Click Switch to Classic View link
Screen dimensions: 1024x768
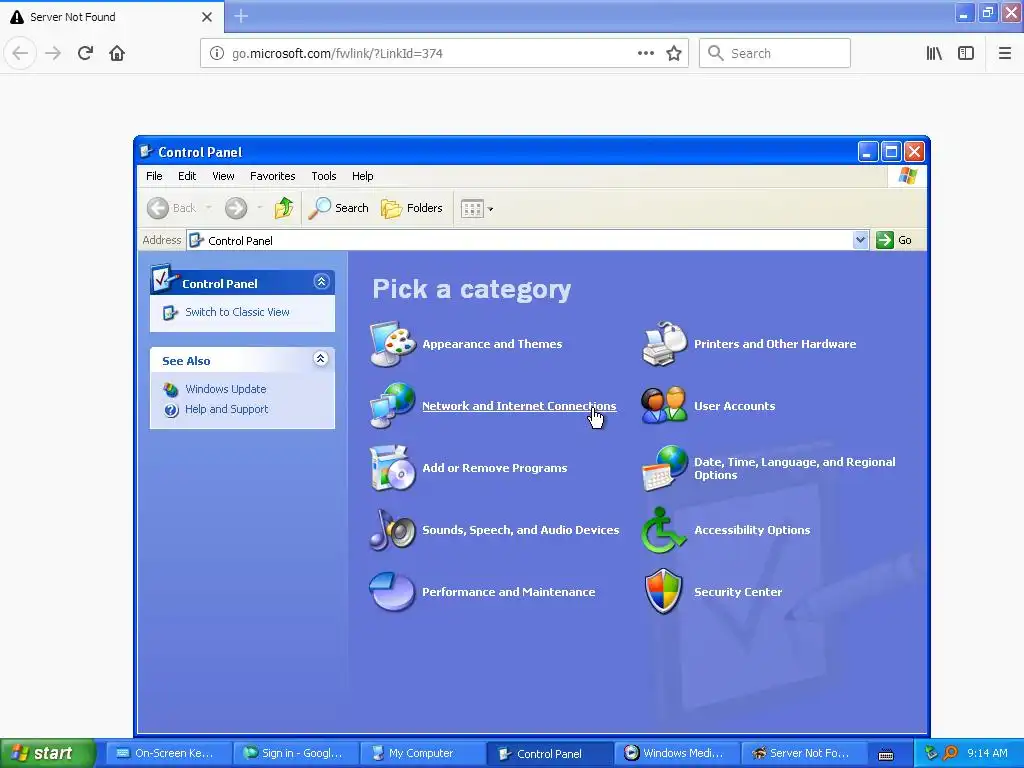[x=237, y=312]
